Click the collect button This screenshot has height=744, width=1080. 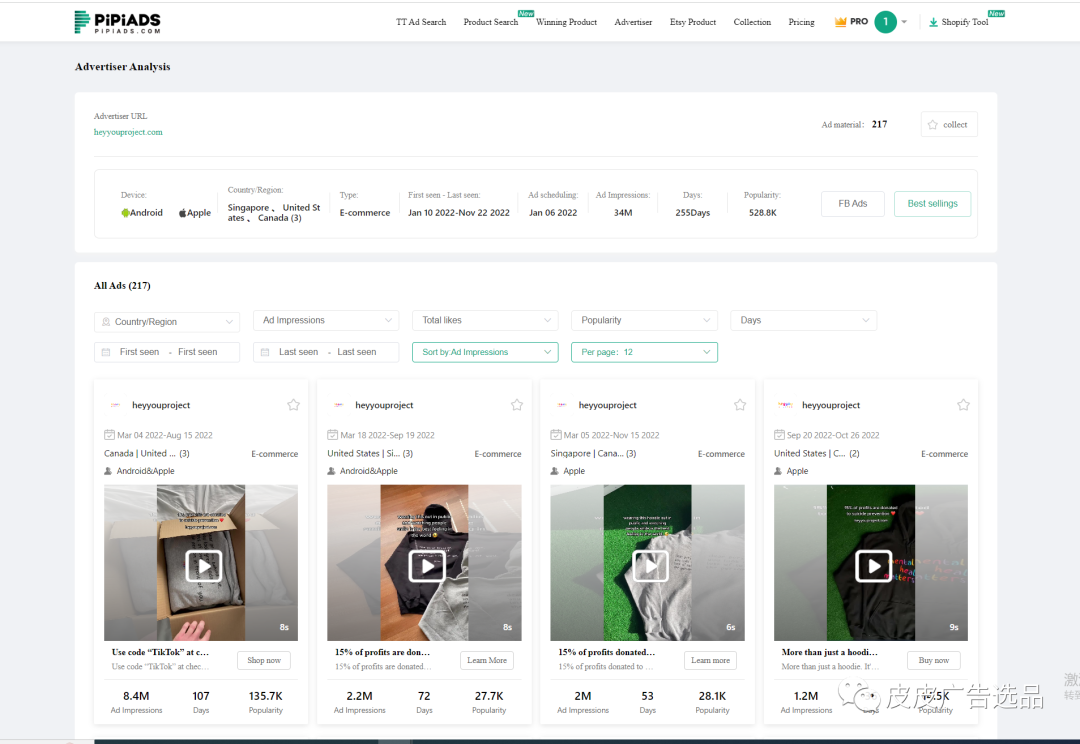pos(948,124)
